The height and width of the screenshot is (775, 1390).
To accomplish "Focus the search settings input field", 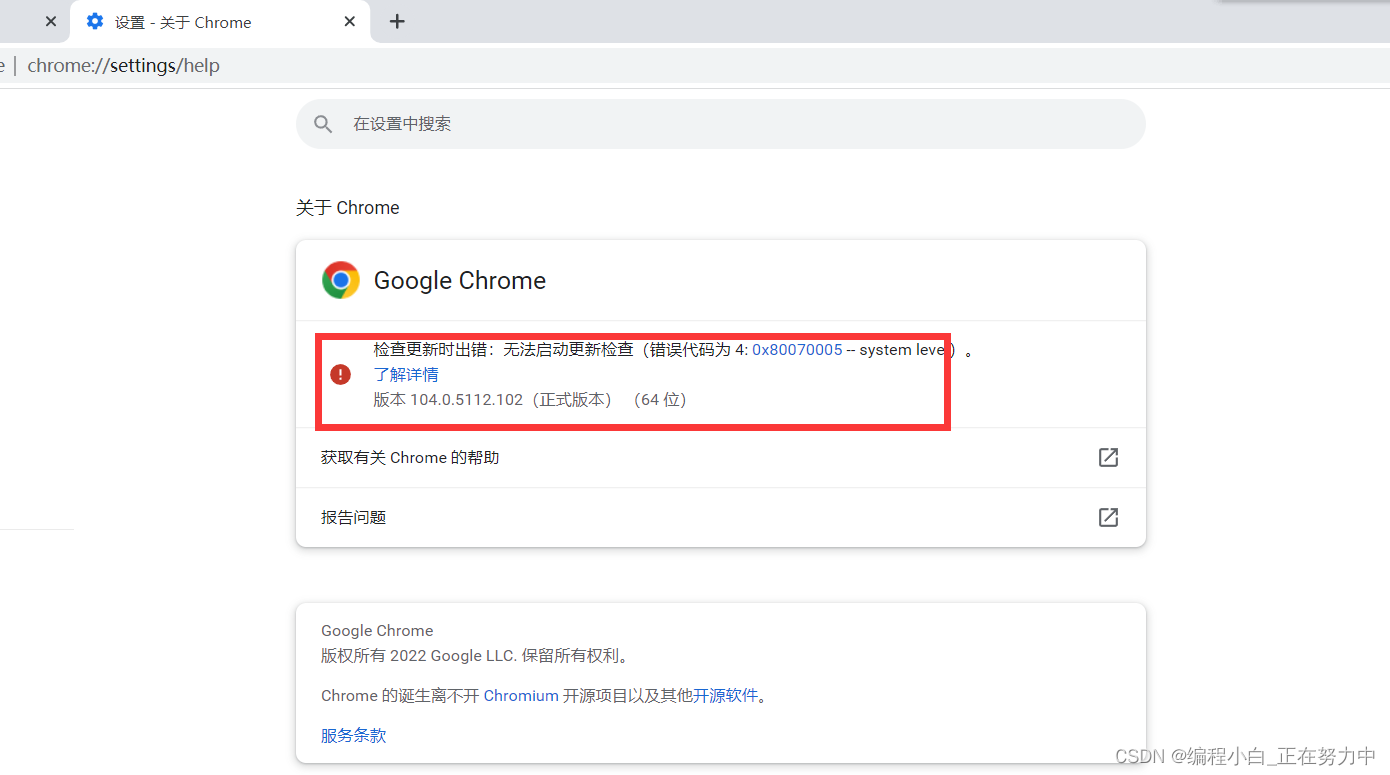I will [x=720, y=124].
